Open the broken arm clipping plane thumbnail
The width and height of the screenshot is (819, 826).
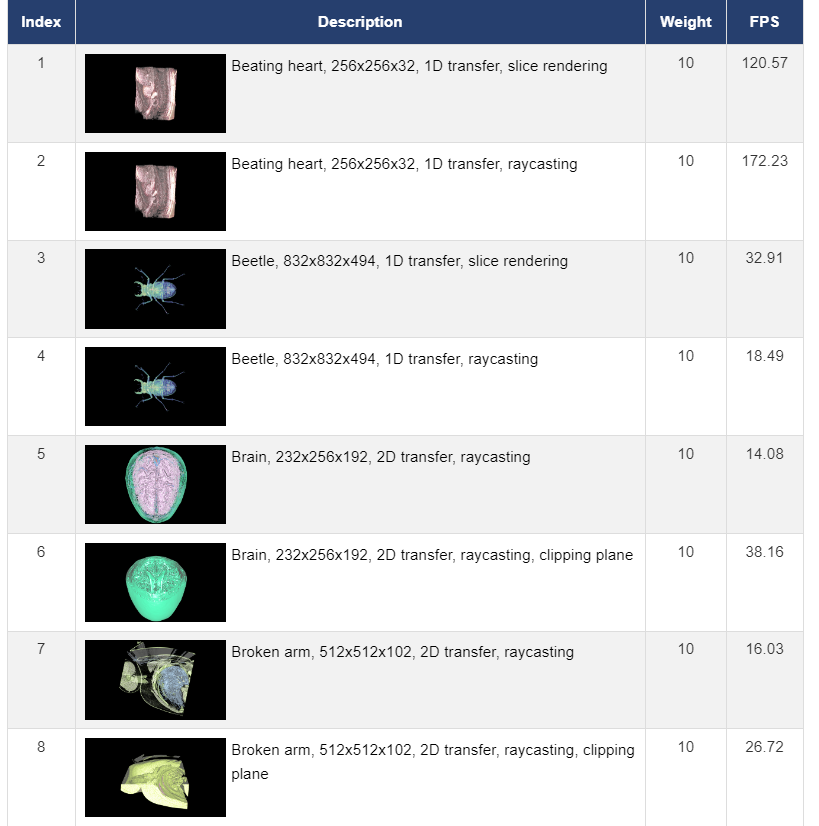tap(155, 777)
